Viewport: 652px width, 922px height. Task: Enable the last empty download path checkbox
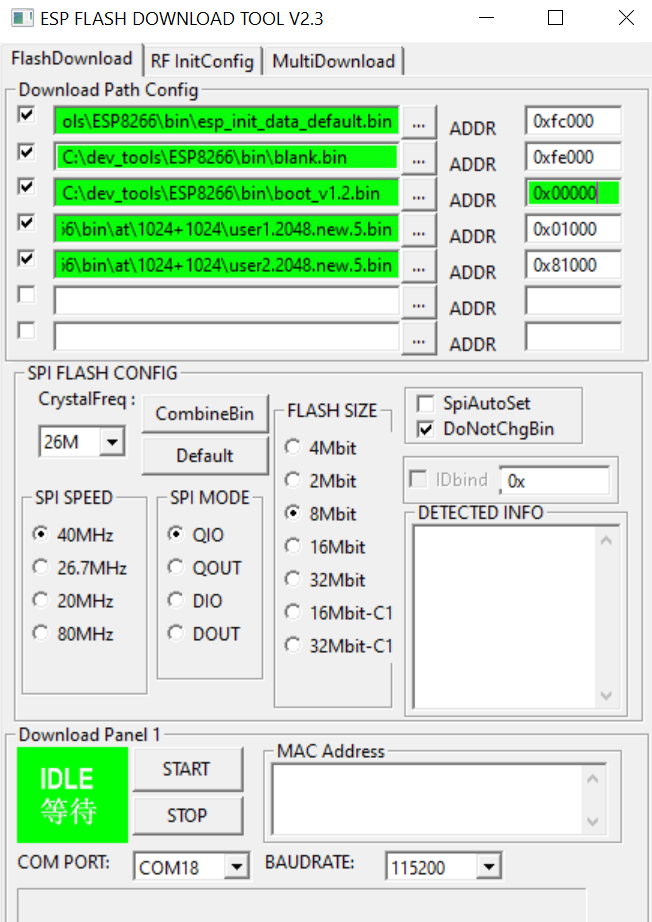pyautogui.click(x=26, y=330)
